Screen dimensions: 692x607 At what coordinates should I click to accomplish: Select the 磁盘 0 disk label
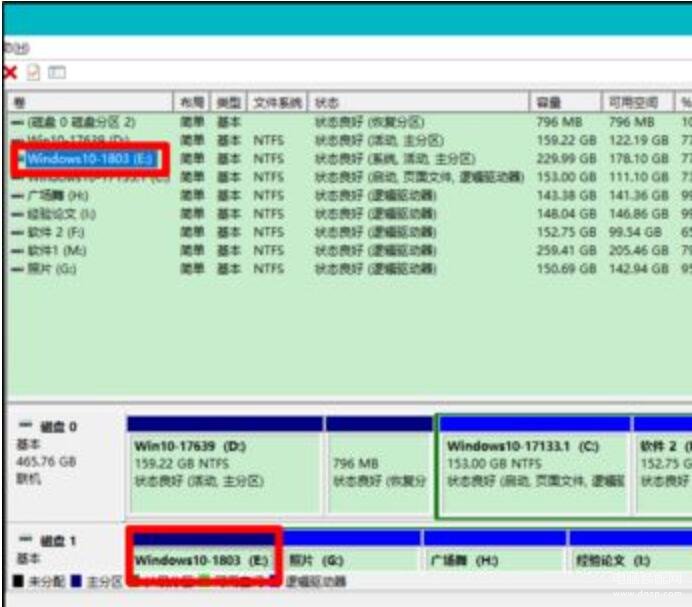click(x=59, y=427)
